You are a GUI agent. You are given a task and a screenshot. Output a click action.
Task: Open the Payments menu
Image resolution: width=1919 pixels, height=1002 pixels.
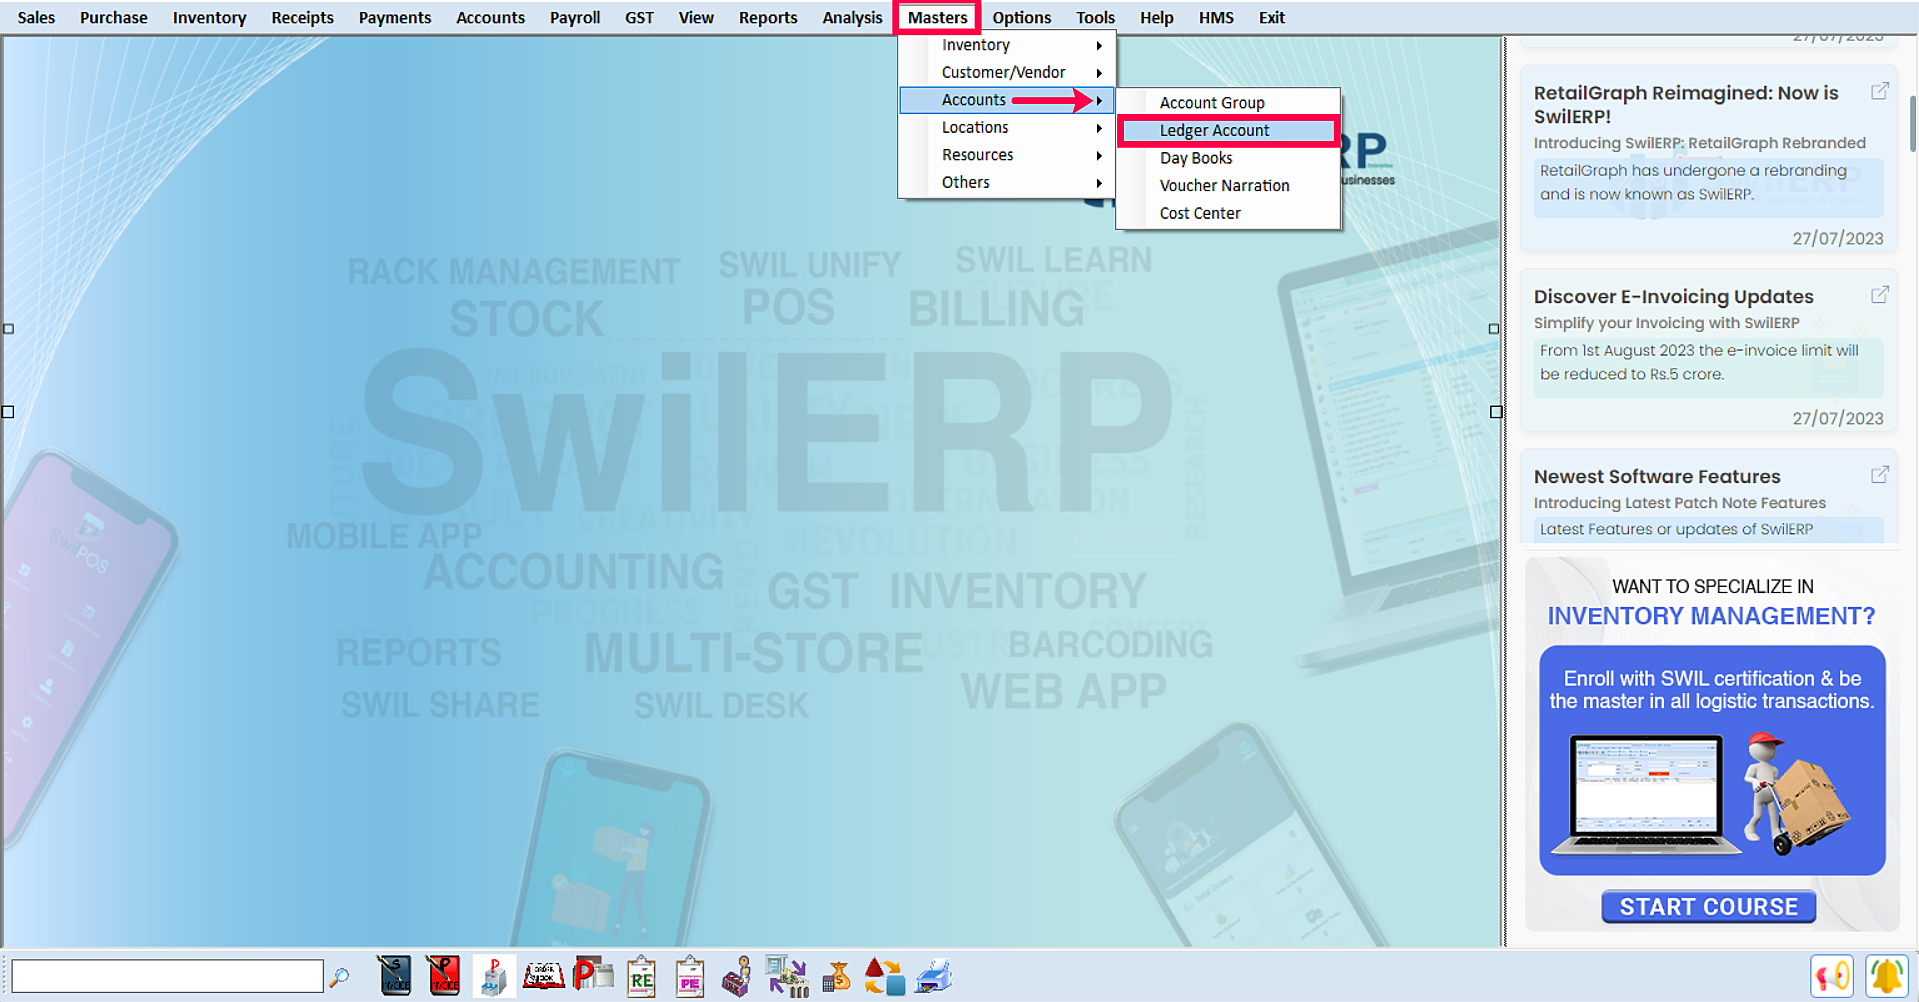pyautogui.click(x=394, y=17)
